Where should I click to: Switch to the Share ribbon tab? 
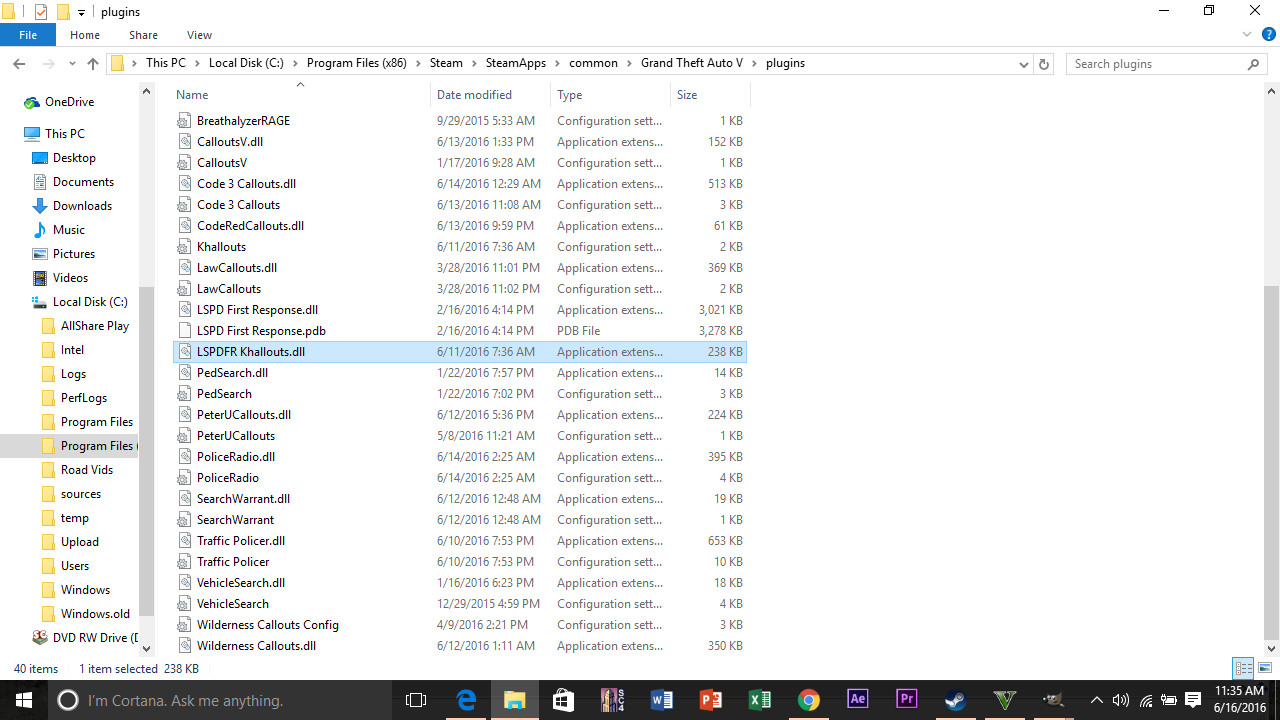click(143, 35)
